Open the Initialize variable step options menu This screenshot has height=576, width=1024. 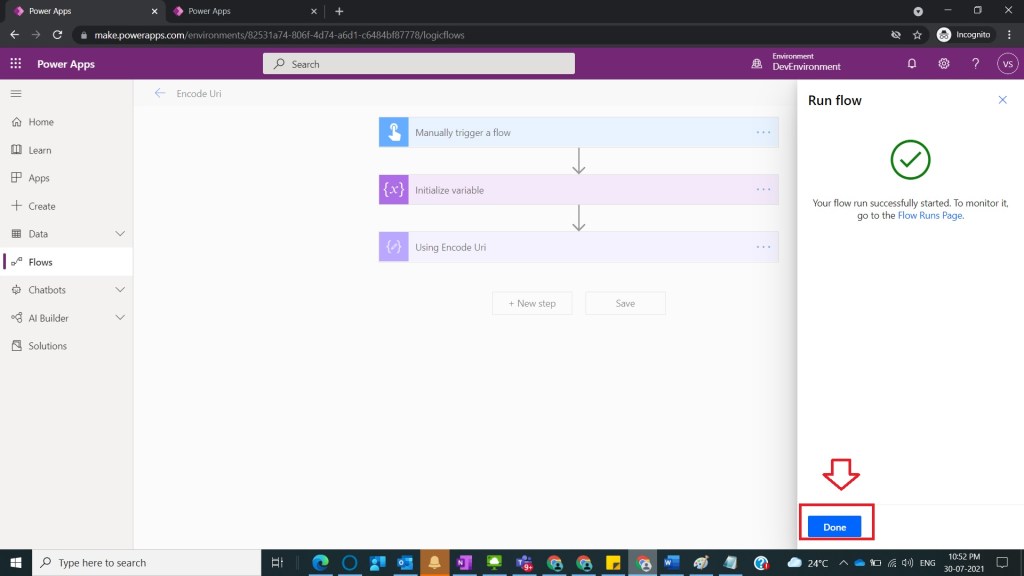point(763,189)
